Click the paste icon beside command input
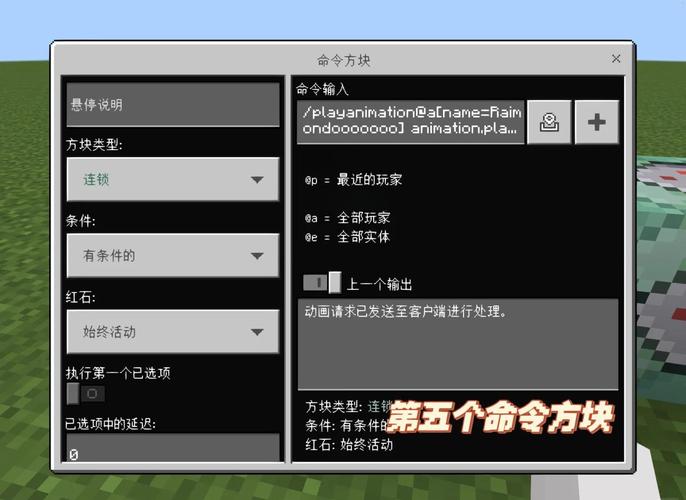This screenshot has height=500, width=686. [549, 122]
